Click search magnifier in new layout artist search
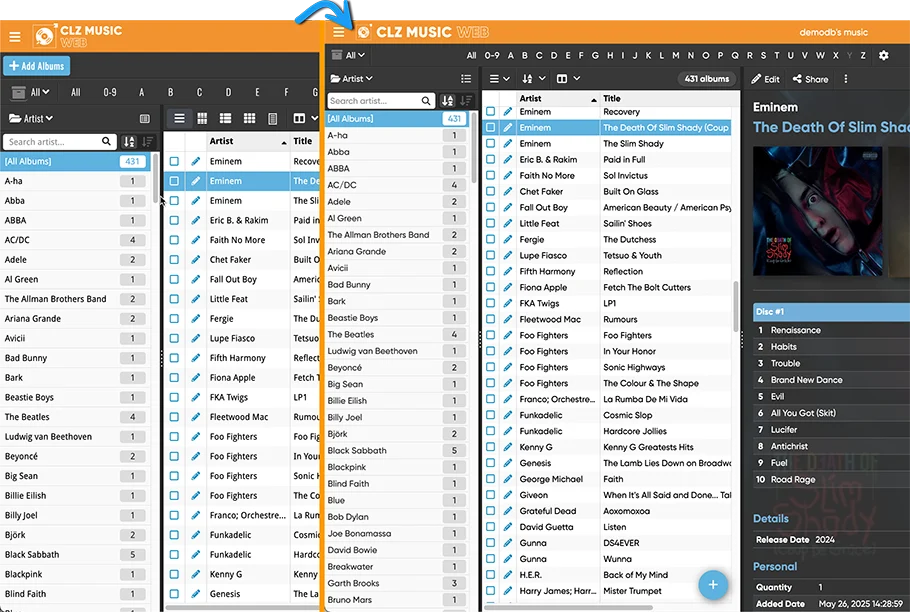 click(x=426, y=101)
